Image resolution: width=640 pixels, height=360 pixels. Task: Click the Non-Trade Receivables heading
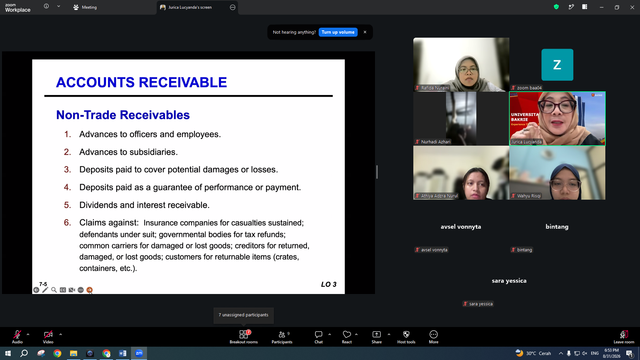(x=123, y=115)
